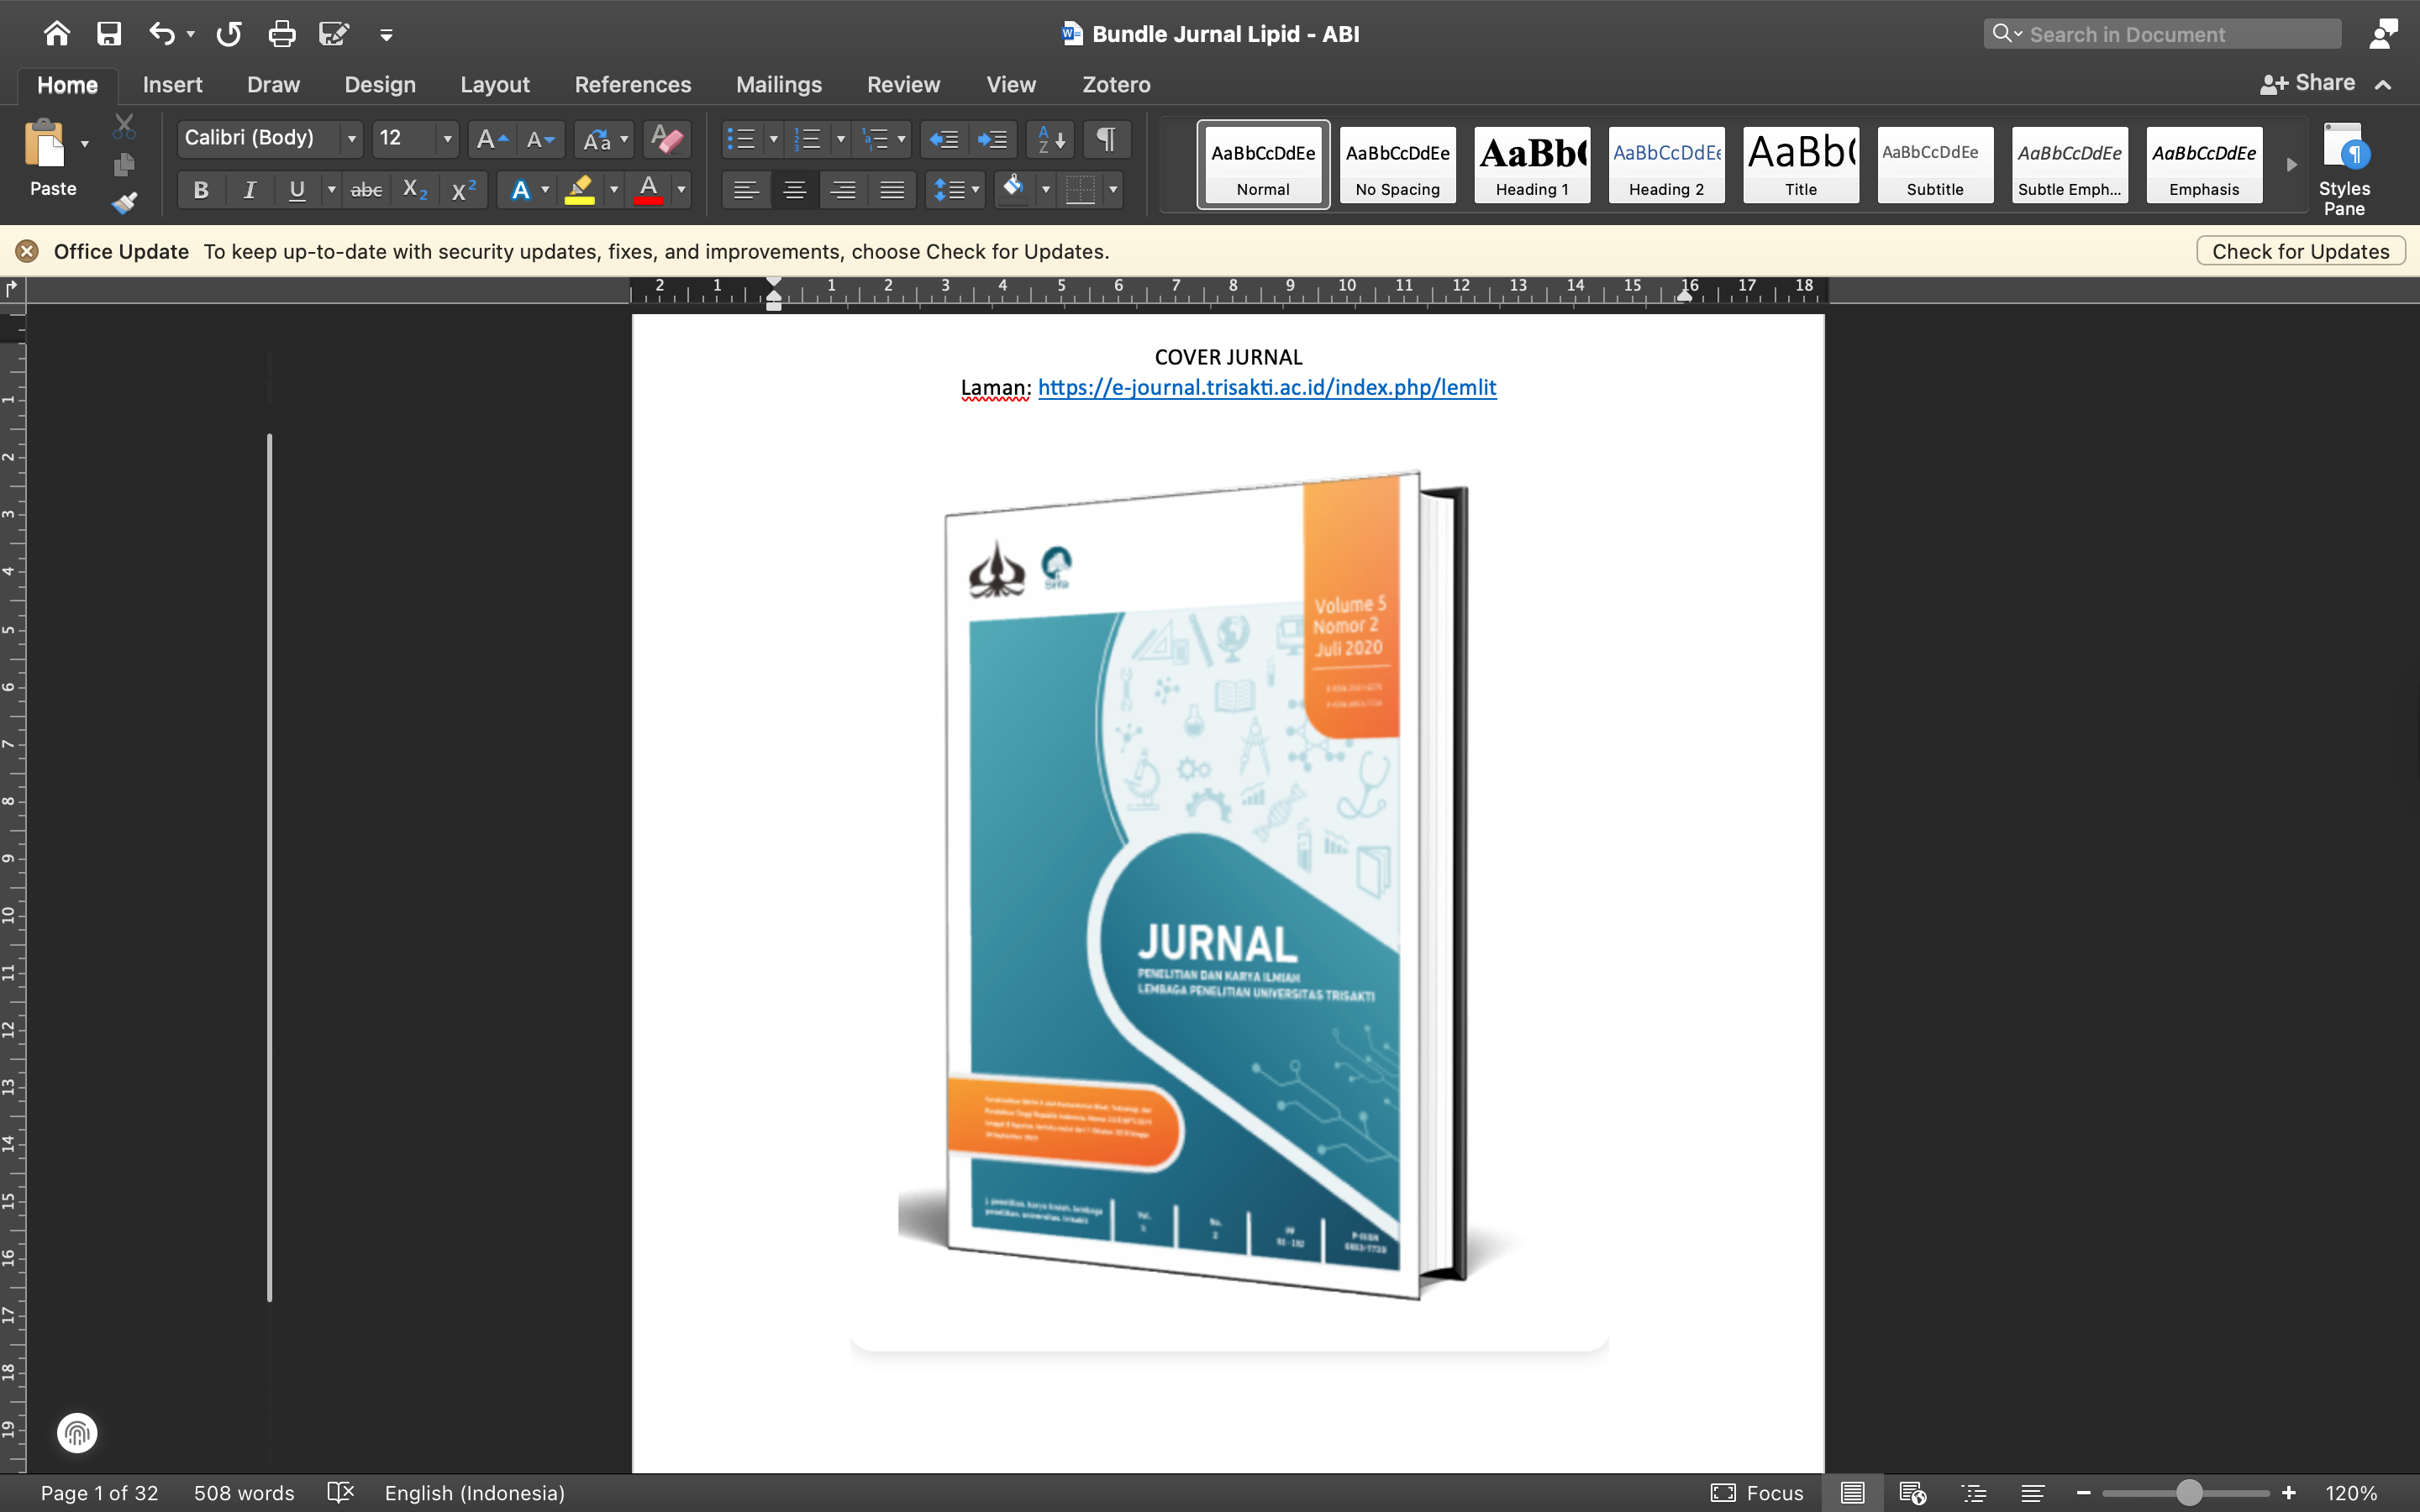Switch to the References tab
This screenshot has width=2420, height=1512.
point(632,85)
